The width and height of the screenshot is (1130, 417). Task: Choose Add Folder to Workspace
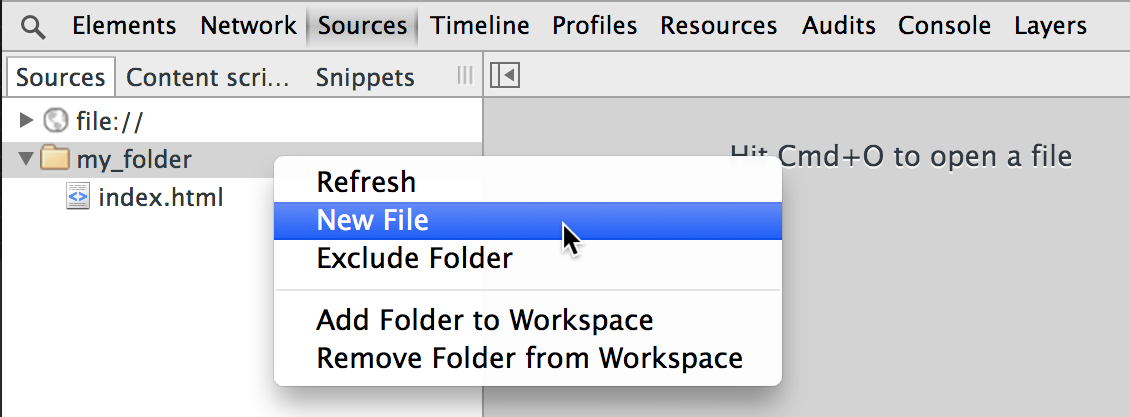(484, 320)
